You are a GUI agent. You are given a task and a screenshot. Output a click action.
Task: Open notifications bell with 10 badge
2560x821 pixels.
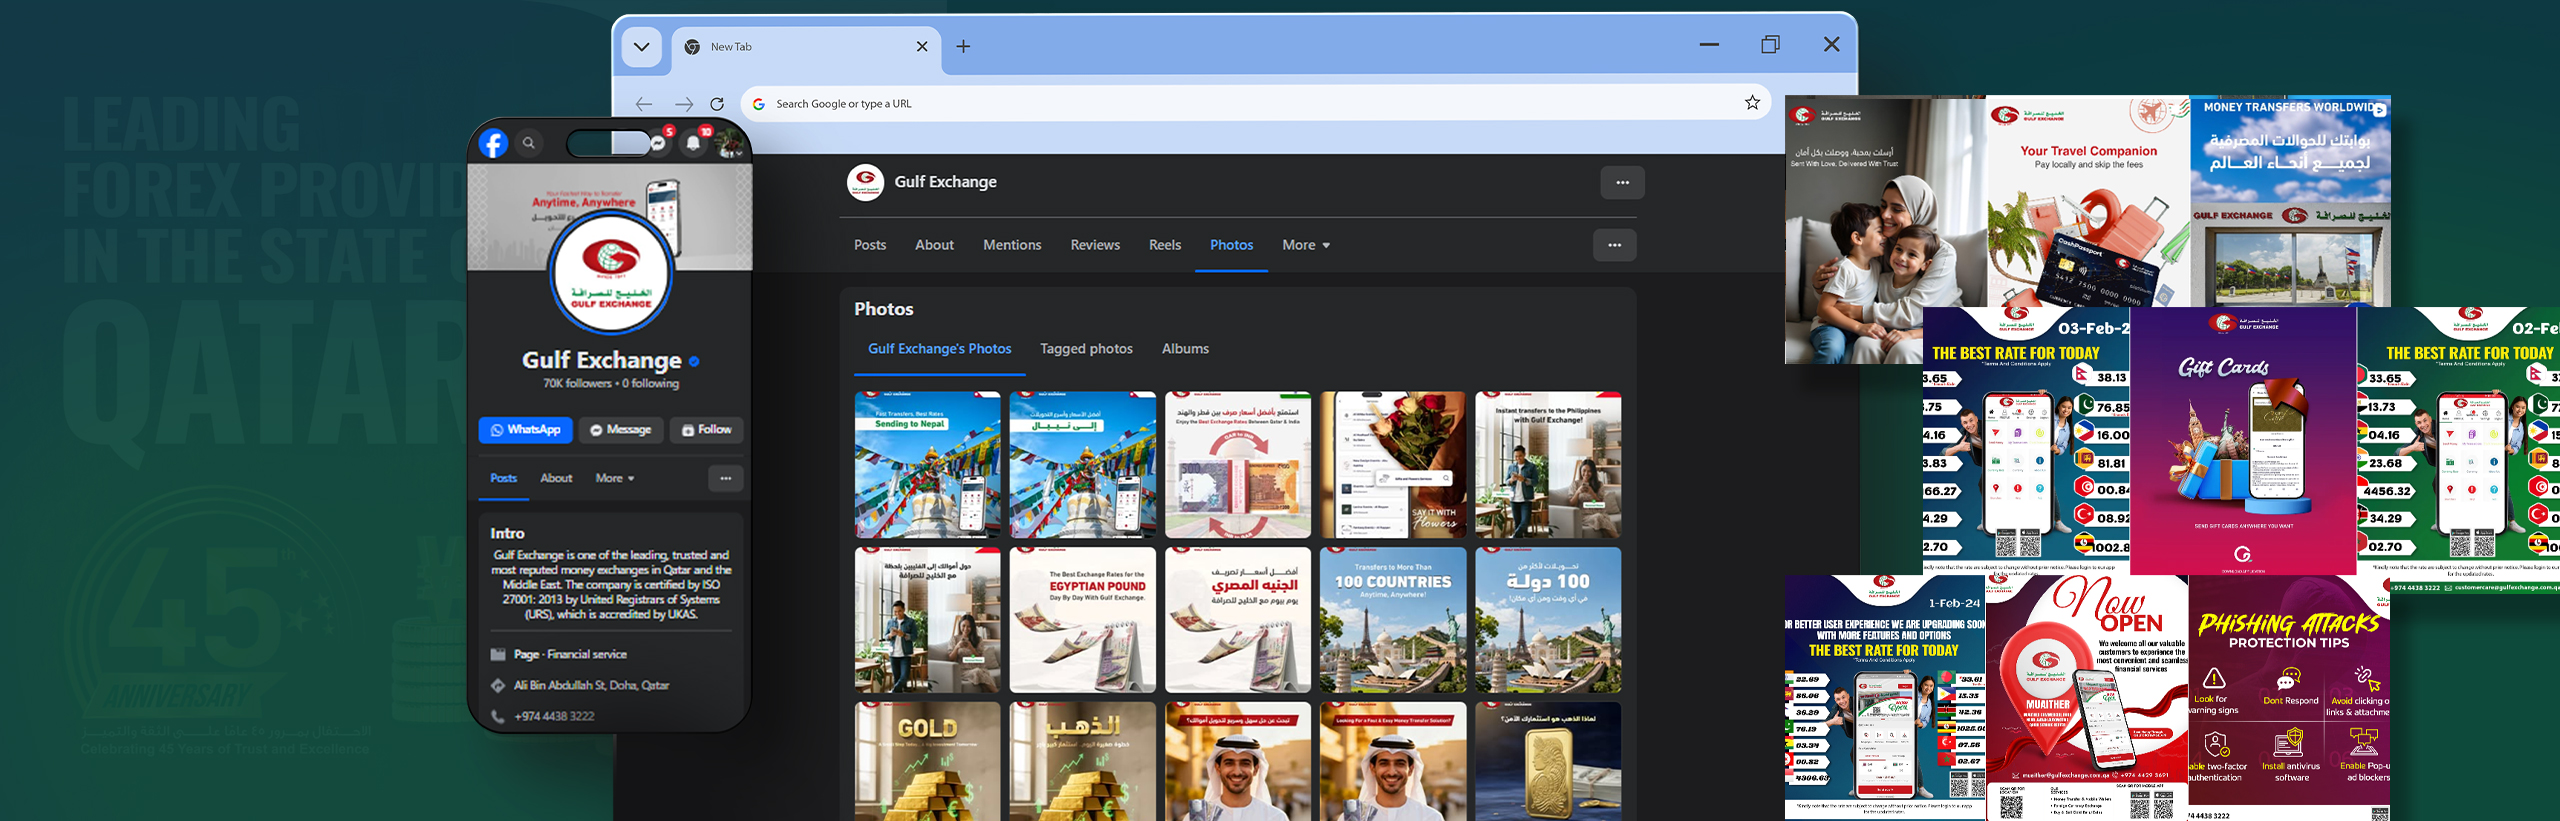point(694,143)
